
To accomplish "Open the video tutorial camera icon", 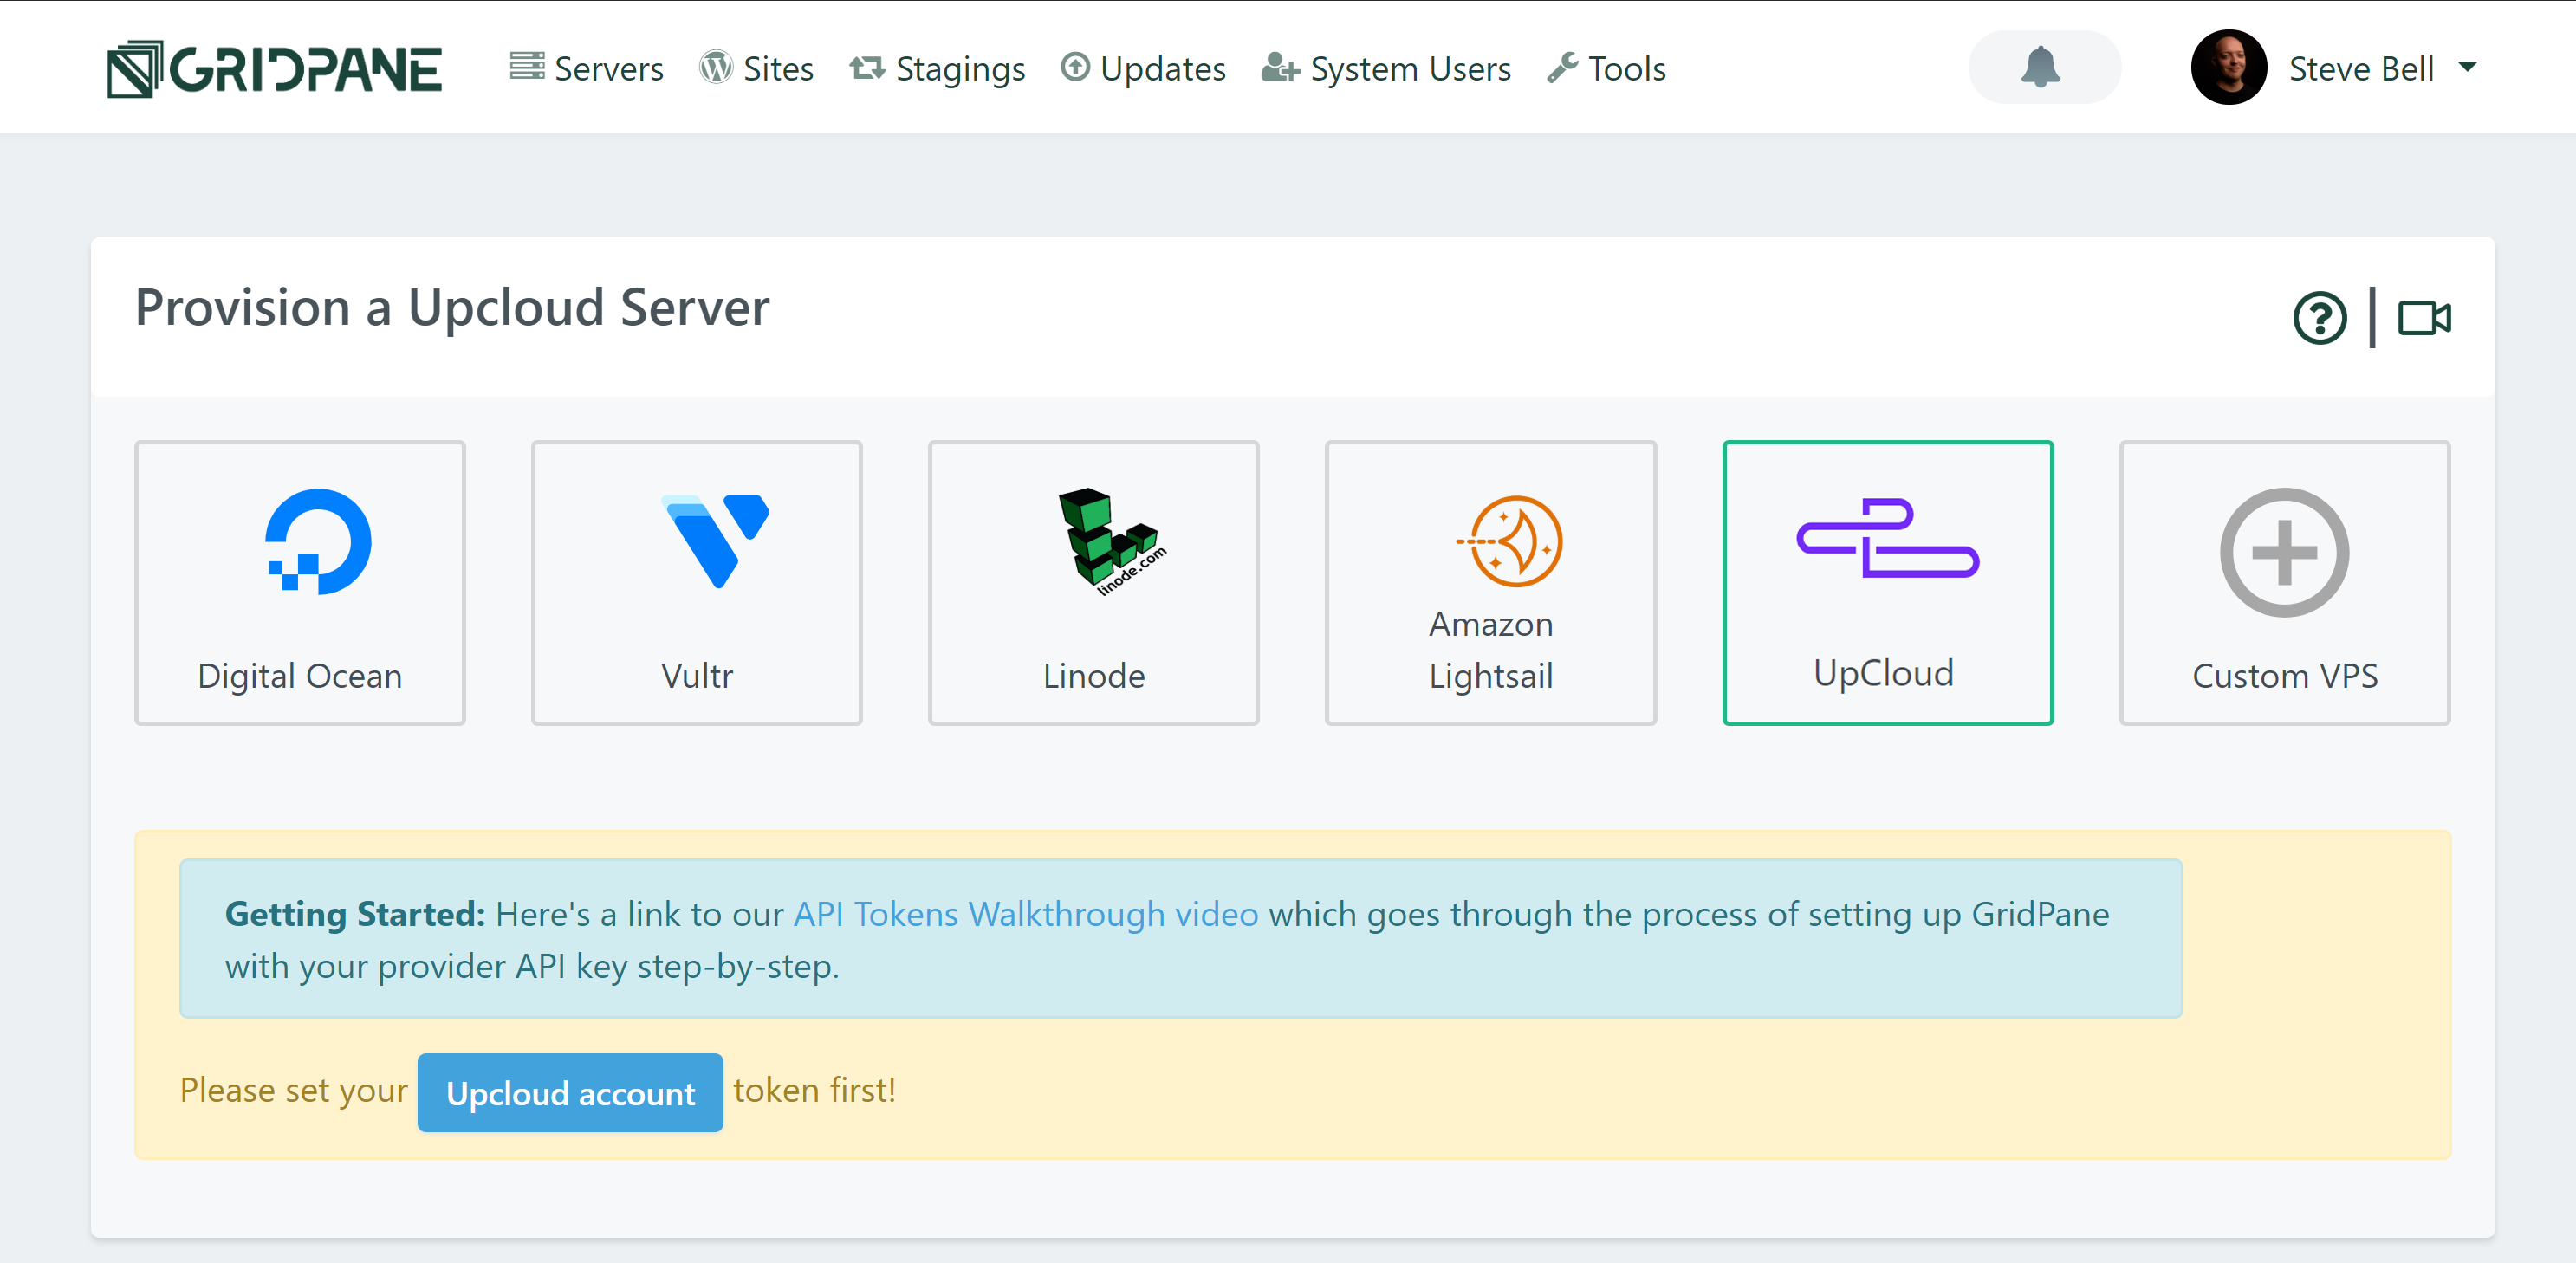I will pos(2424,319).
